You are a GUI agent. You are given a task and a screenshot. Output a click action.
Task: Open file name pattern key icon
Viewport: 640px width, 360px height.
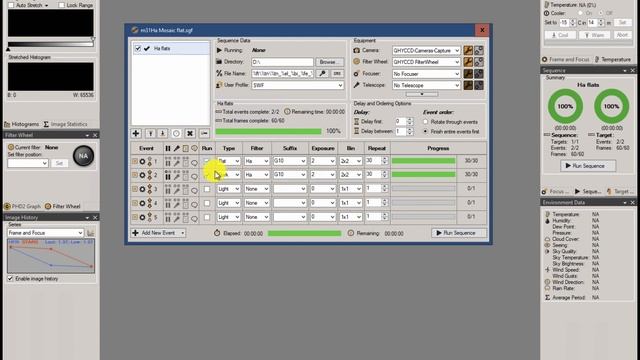(x=322, y=73)
